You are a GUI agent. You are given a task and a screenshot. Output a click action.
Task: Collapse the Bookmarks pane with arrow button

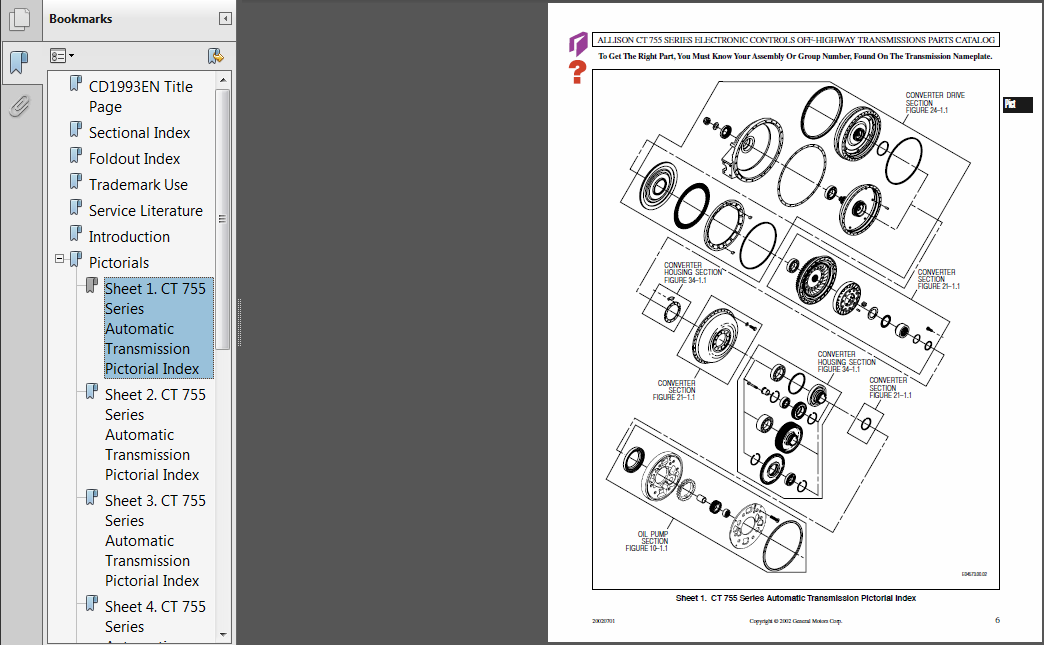225,19
